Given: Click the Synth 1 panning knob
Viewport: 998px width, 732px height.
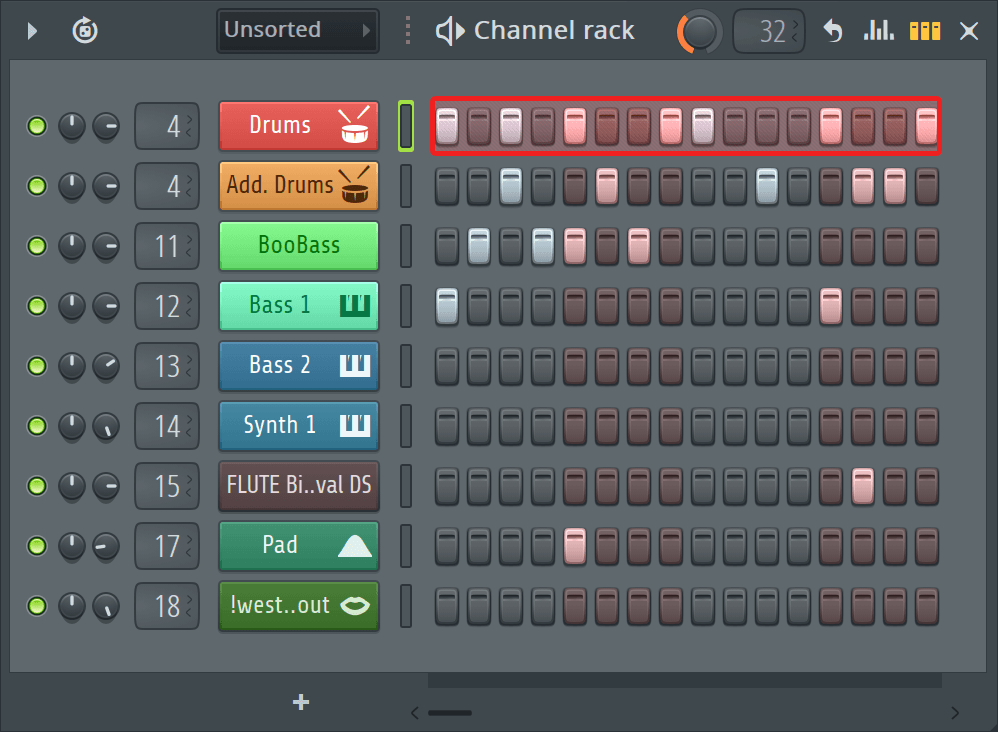Looking at the screenshot, I should tap(72, 426).
